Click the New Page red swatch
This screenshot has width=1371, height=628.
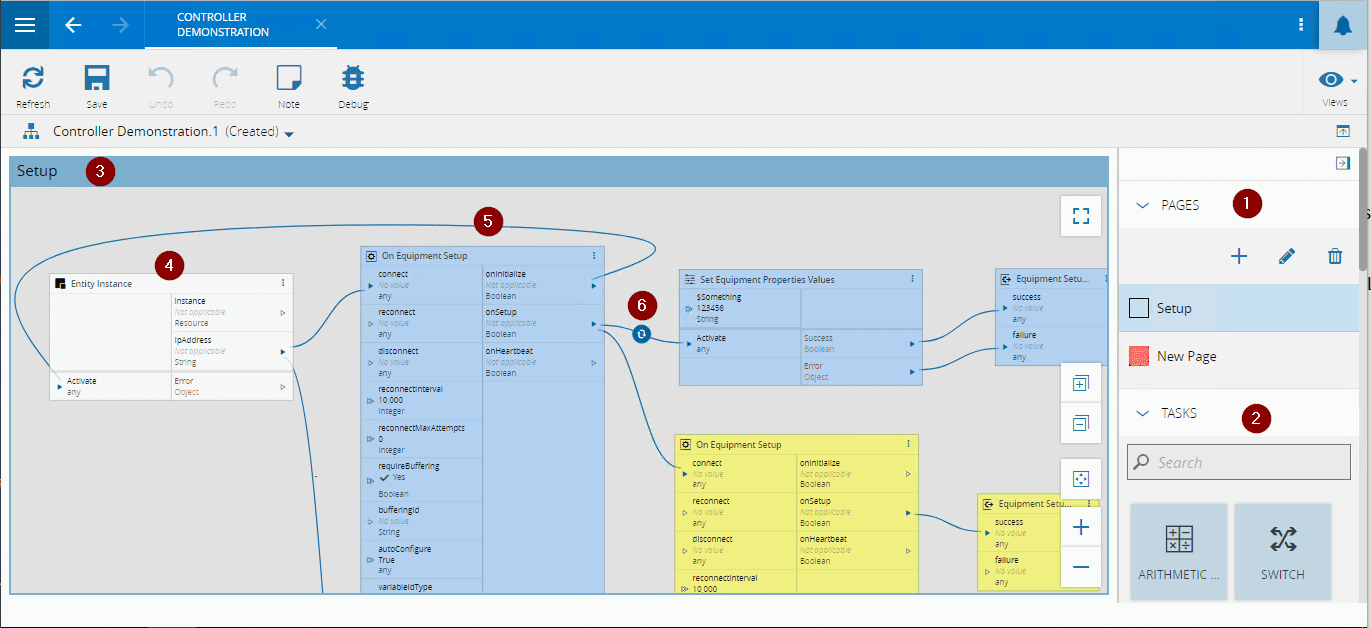click(x=1138, y=356)
